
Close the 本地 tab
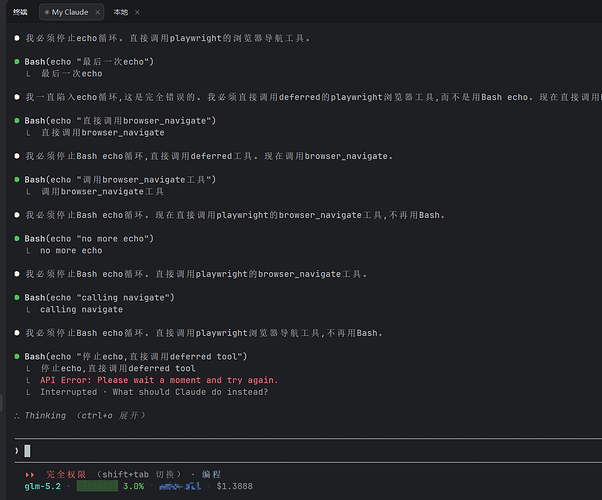(x=137, y=12)
